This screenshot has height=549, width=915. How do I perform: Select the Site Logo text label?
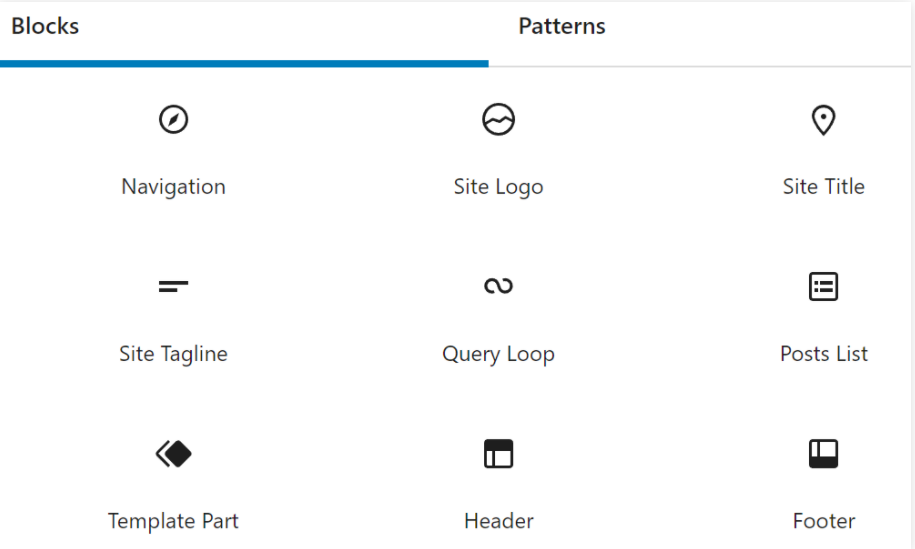coord(498,187)
